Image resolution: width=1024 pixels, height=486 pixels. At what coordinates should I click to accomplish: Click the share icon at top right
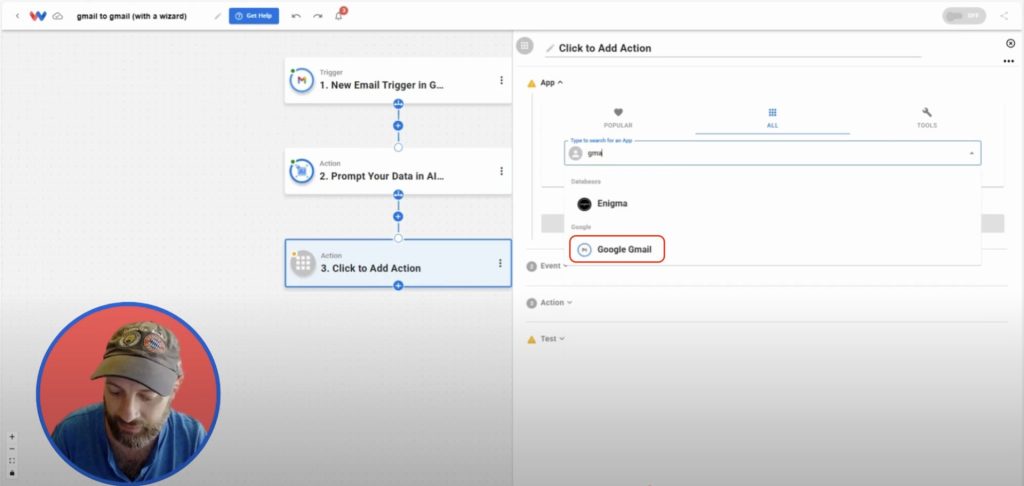pos(1004,16)
